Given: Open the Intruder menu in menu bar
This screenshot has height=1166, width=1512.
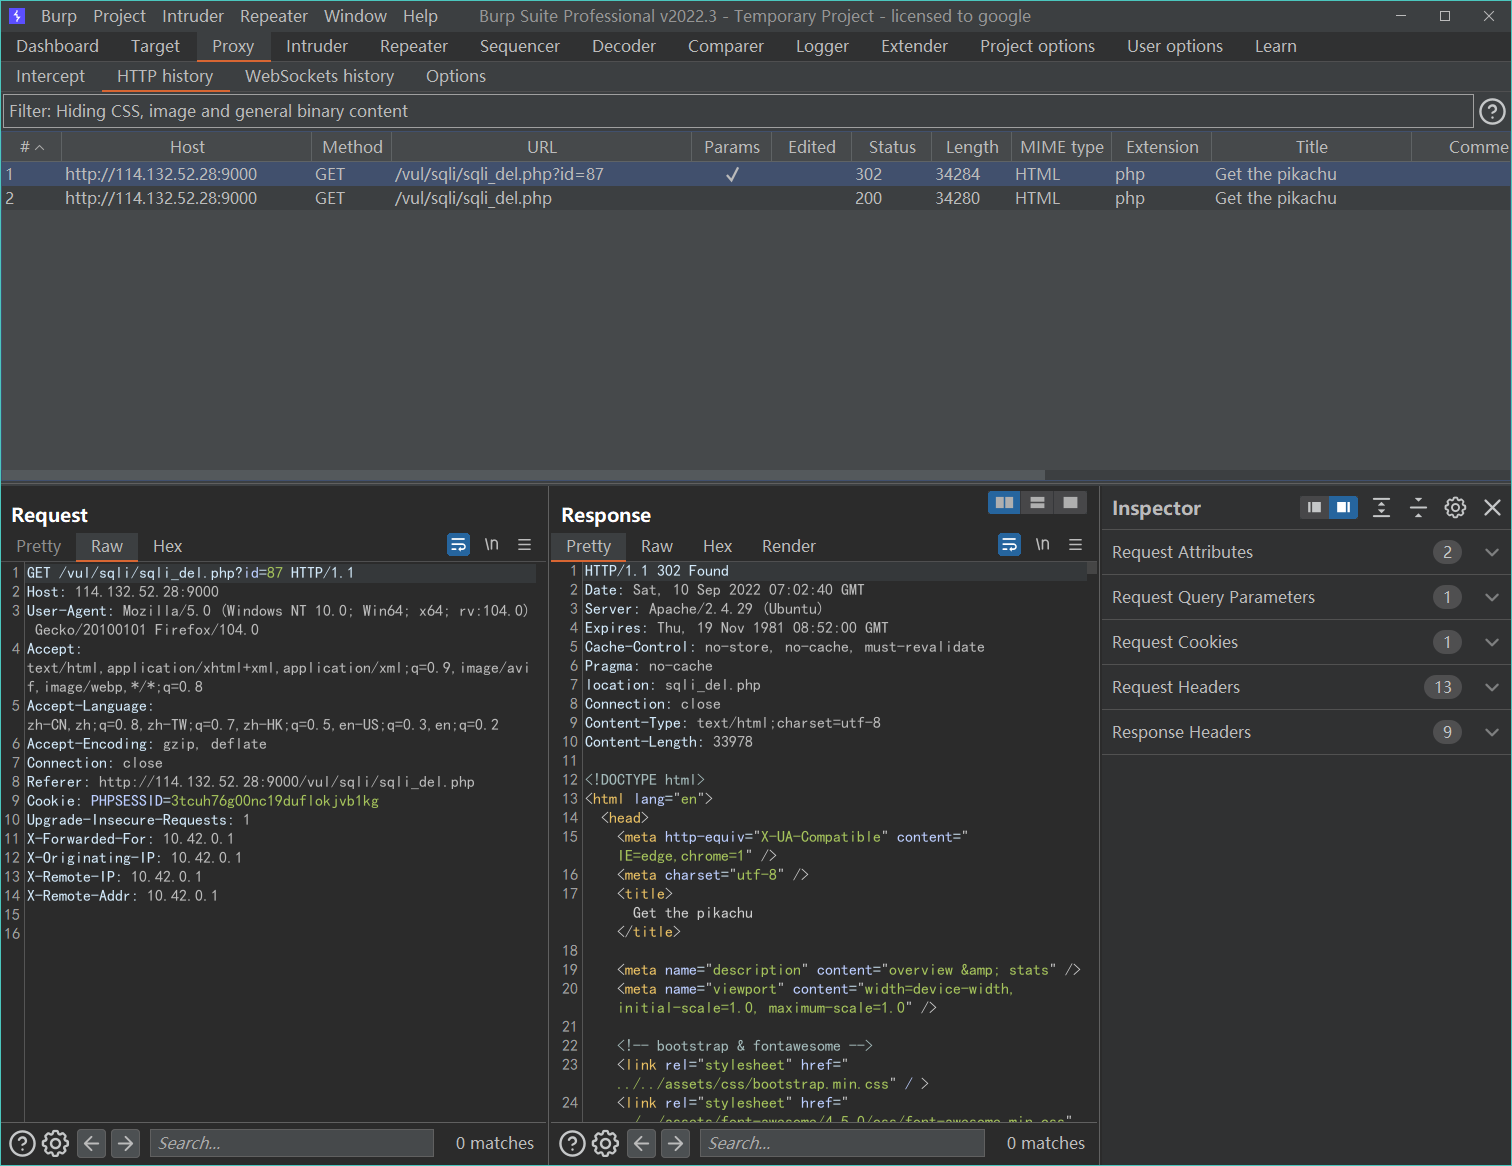Looking at the screenshot, I should click(x=193, y=16).
